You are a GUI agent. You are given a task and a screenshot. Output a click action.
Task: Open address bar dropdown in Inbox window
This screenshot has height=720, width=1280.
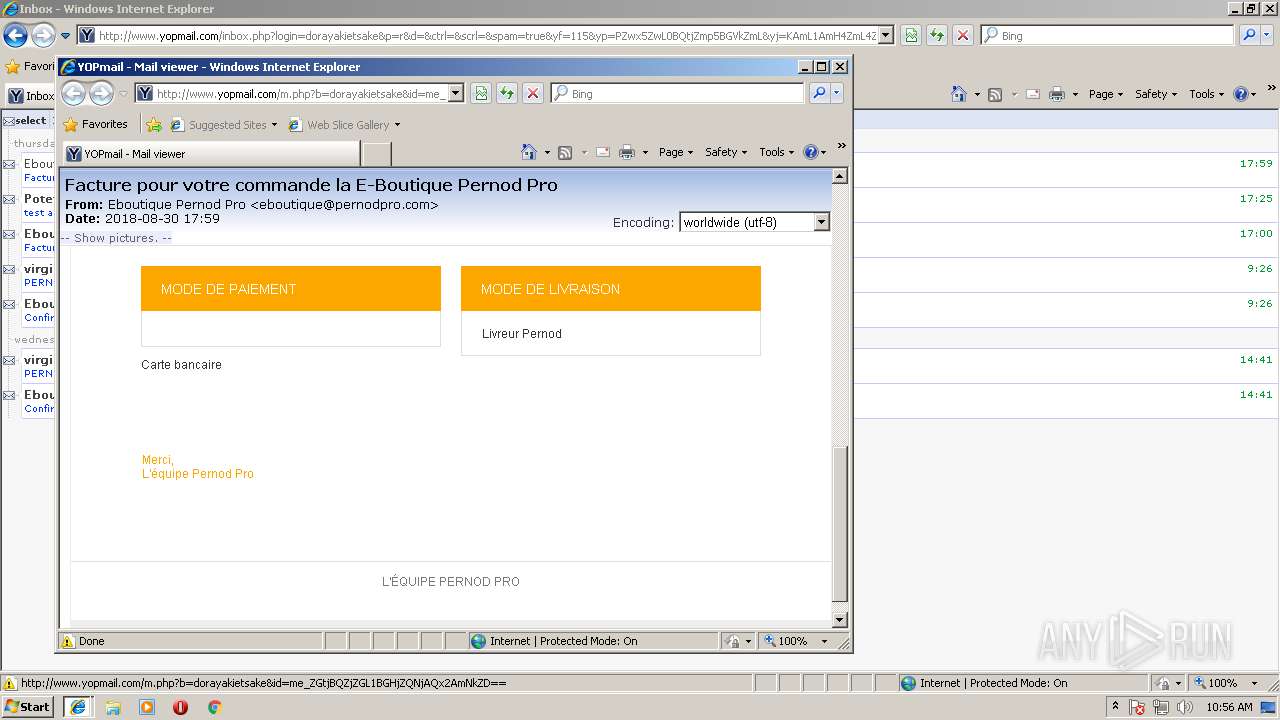click(x=885, y=36)
